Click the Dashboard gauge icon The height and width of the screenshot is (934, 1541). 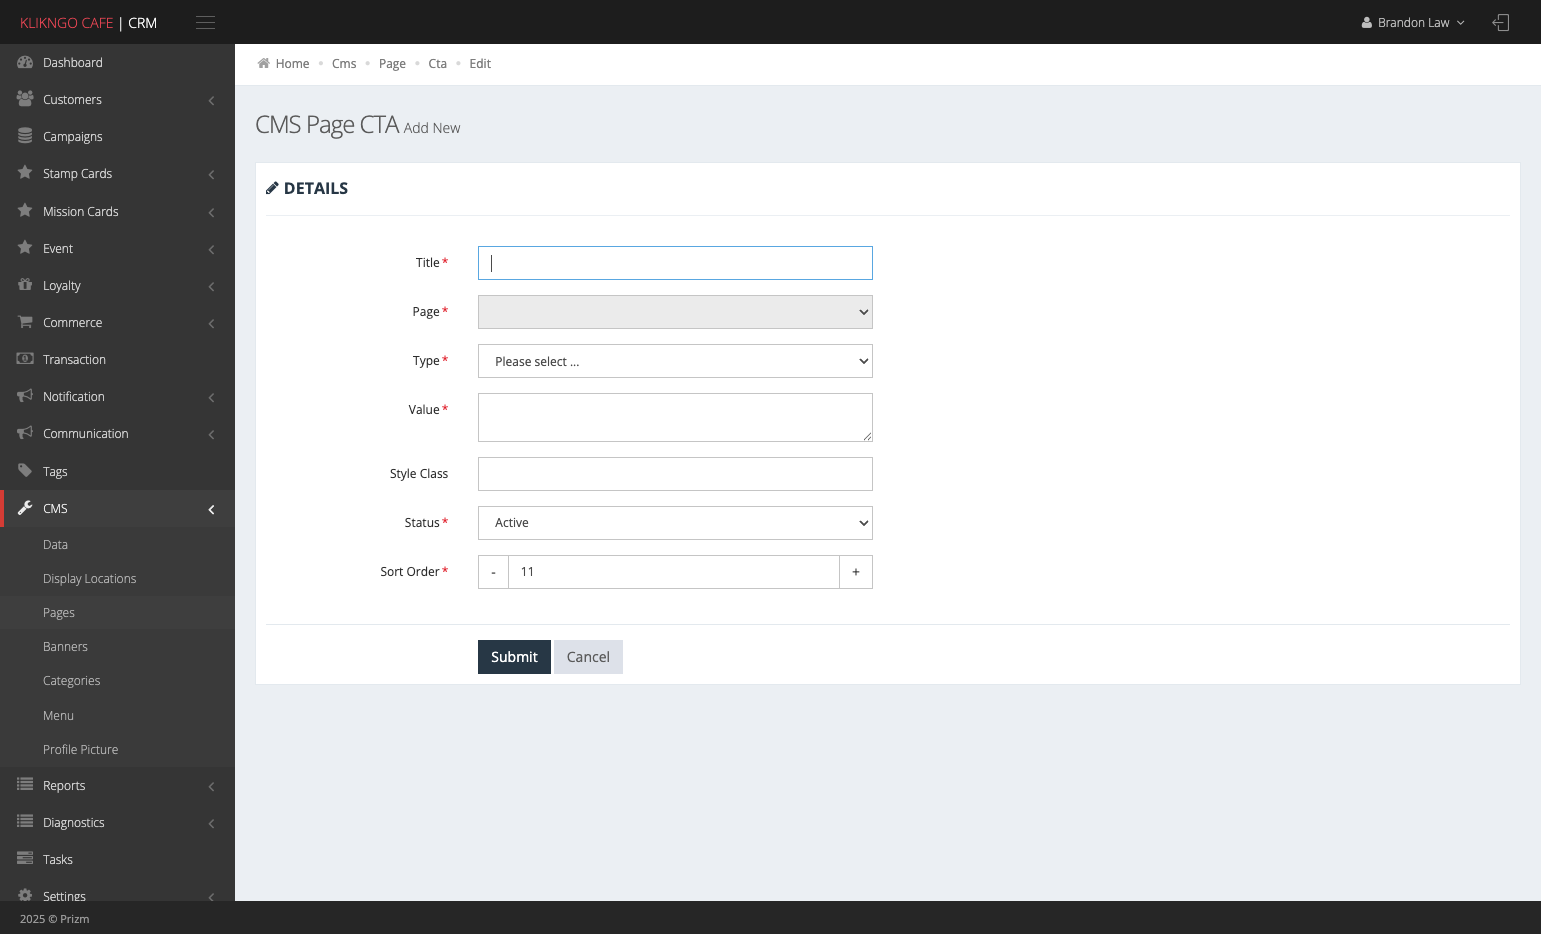25,62
